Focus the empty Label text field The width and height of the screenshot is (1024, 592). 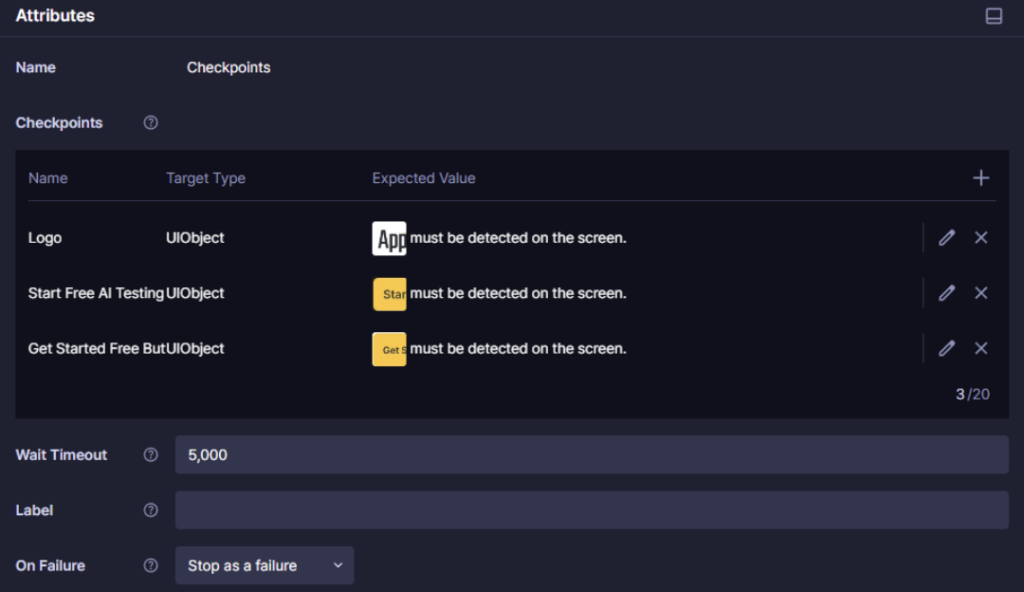click(x=591, y=510)
